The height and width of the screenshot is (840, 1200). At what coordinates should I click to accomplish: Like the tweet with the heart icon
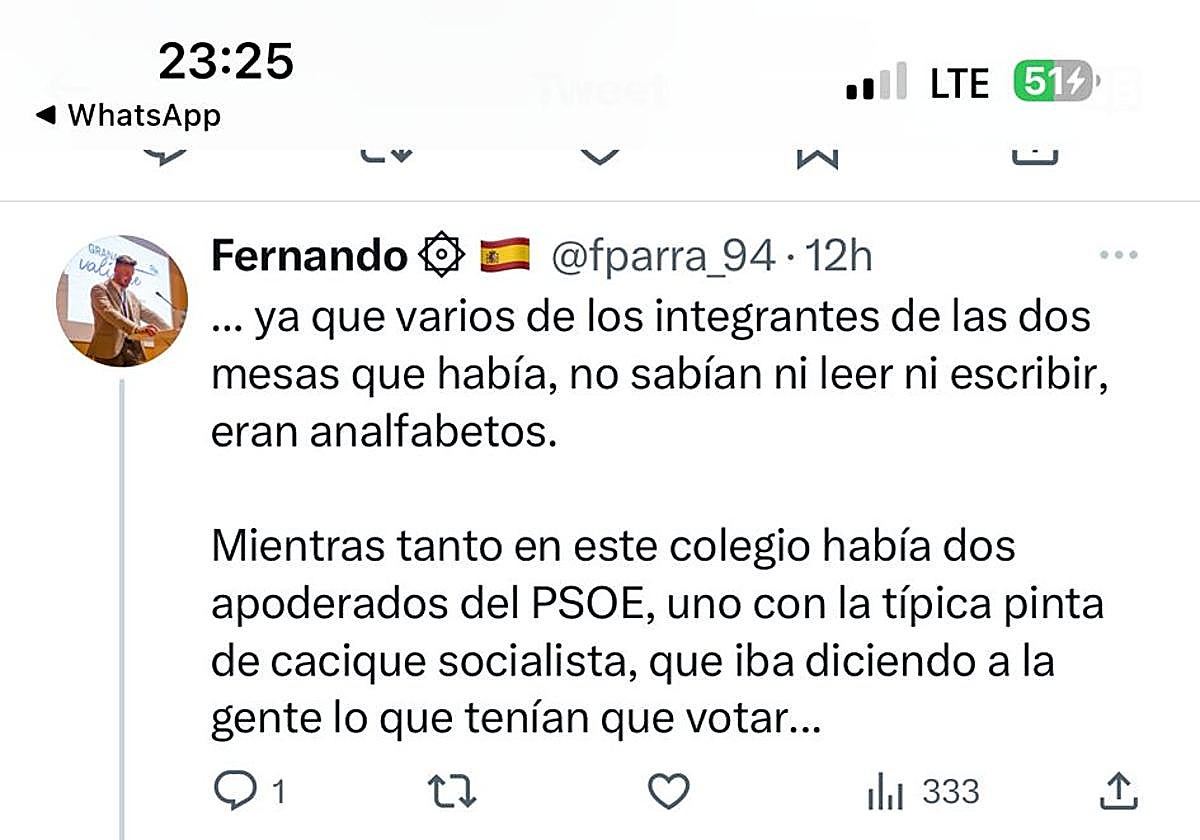pos(667,789)
